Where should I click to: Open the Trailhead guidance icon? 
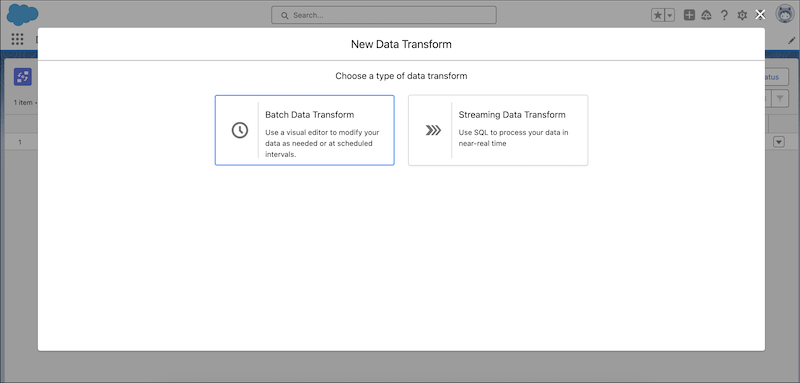point(707,15)
